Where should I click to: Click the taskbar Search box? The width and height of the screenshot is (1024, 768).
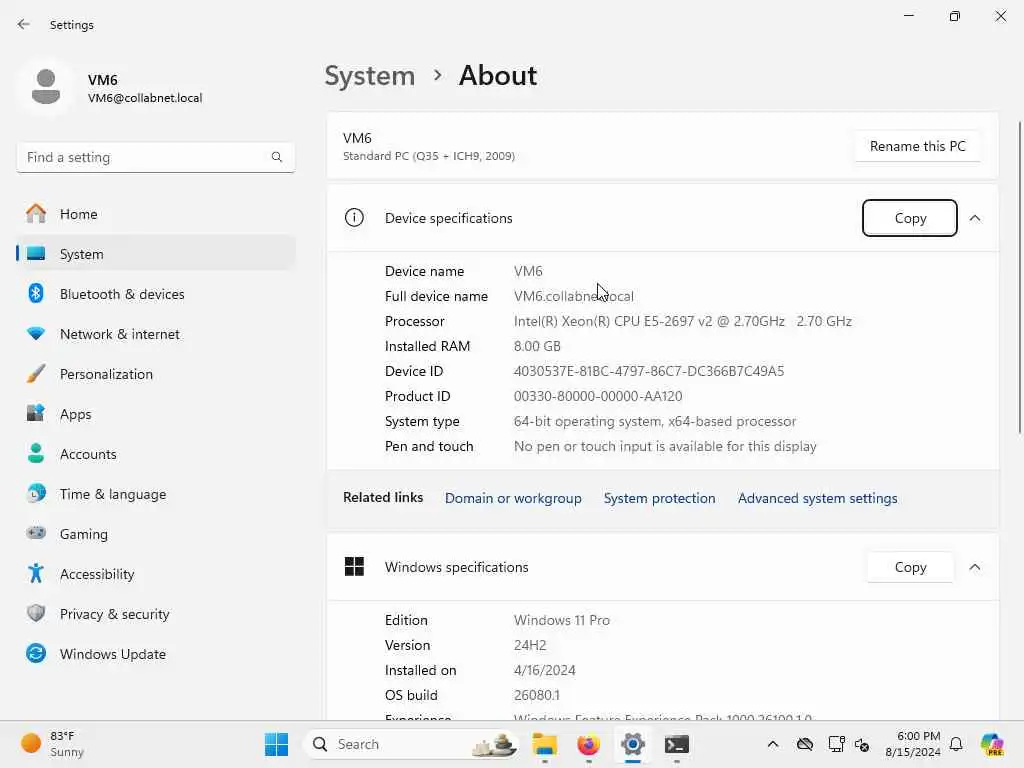[411, 744]
